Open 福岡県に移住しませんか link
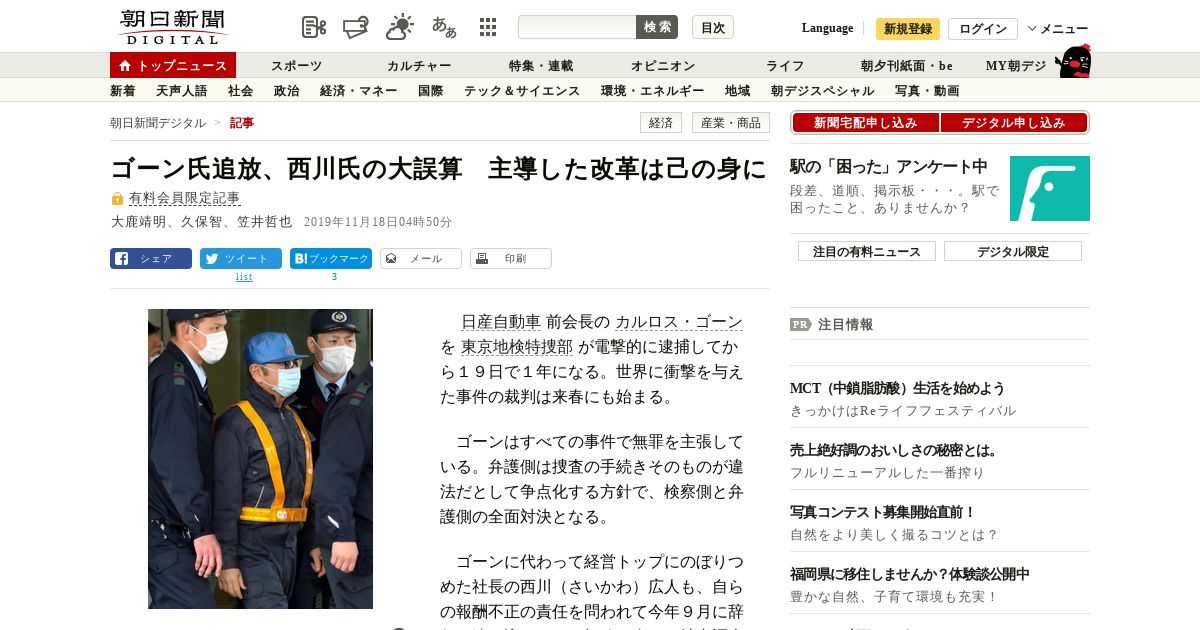 (x=909, y=574)
